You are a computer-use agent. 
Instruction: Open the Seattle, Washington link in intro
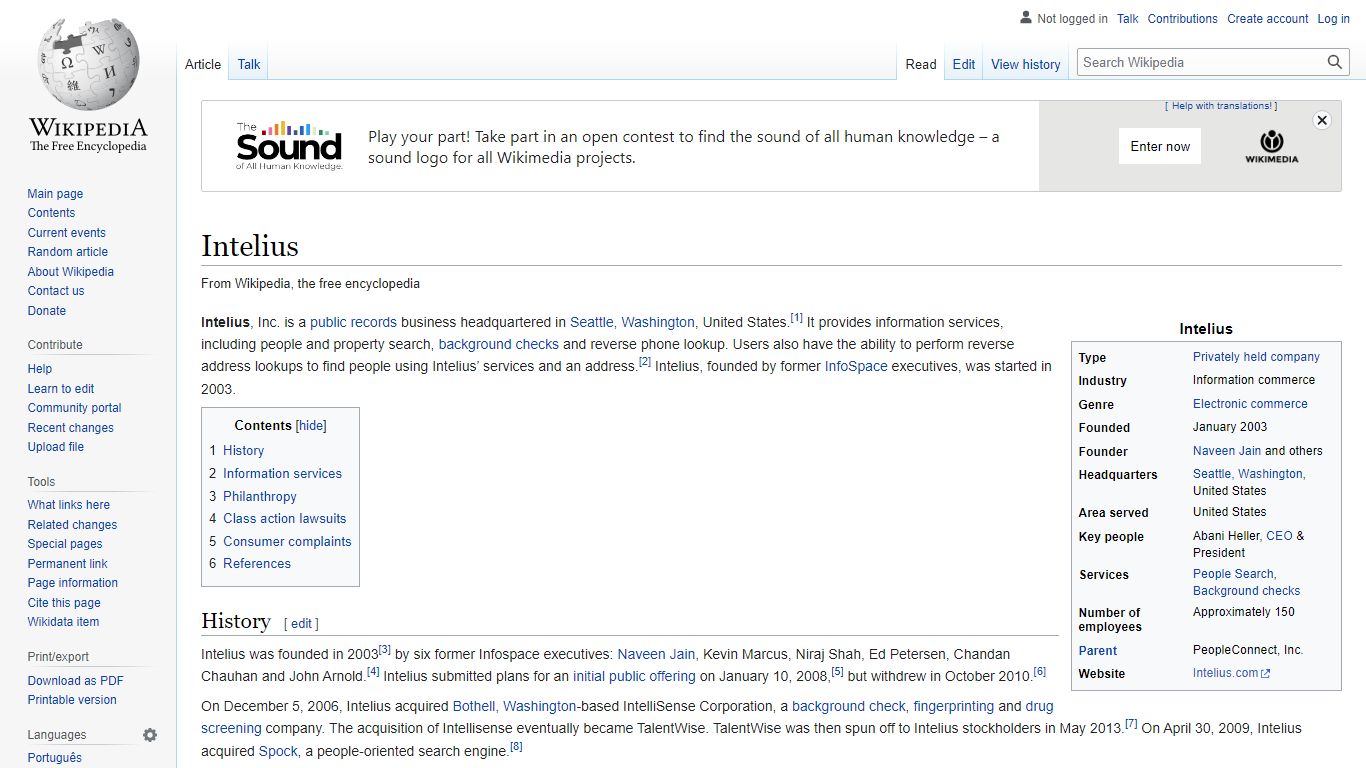coord(632,322)
